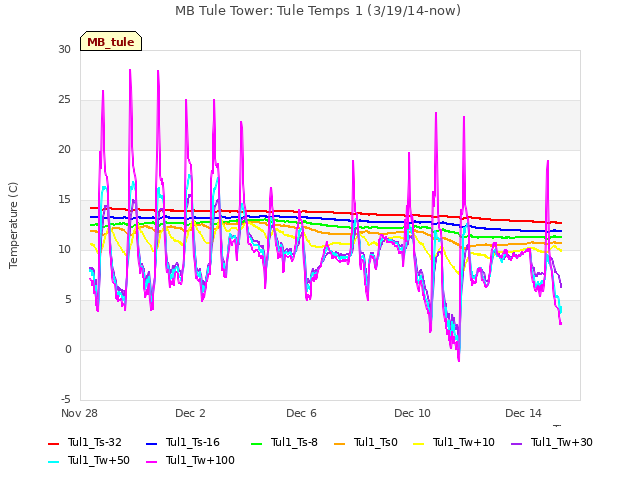Click the yellow Tul1_Tw+10 legend swatch

tap(419, 443)
